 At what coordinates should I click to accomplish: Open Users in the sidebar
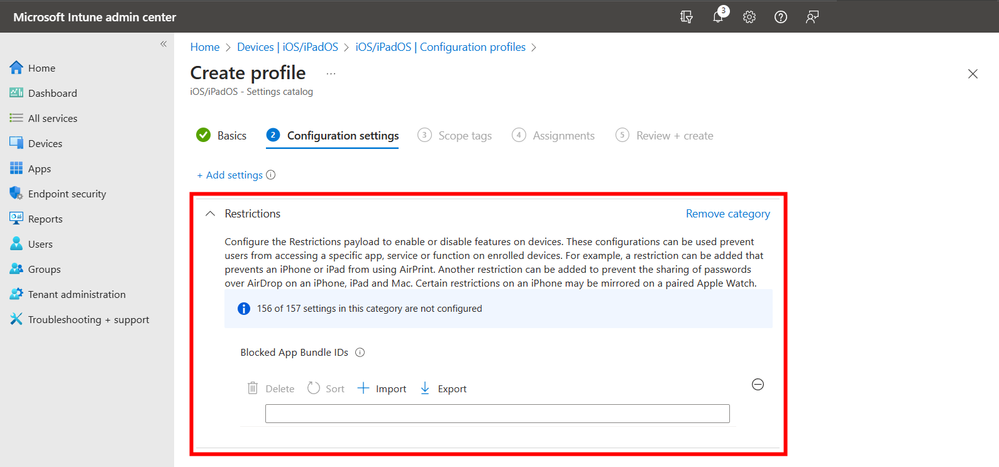pos(31,244)
